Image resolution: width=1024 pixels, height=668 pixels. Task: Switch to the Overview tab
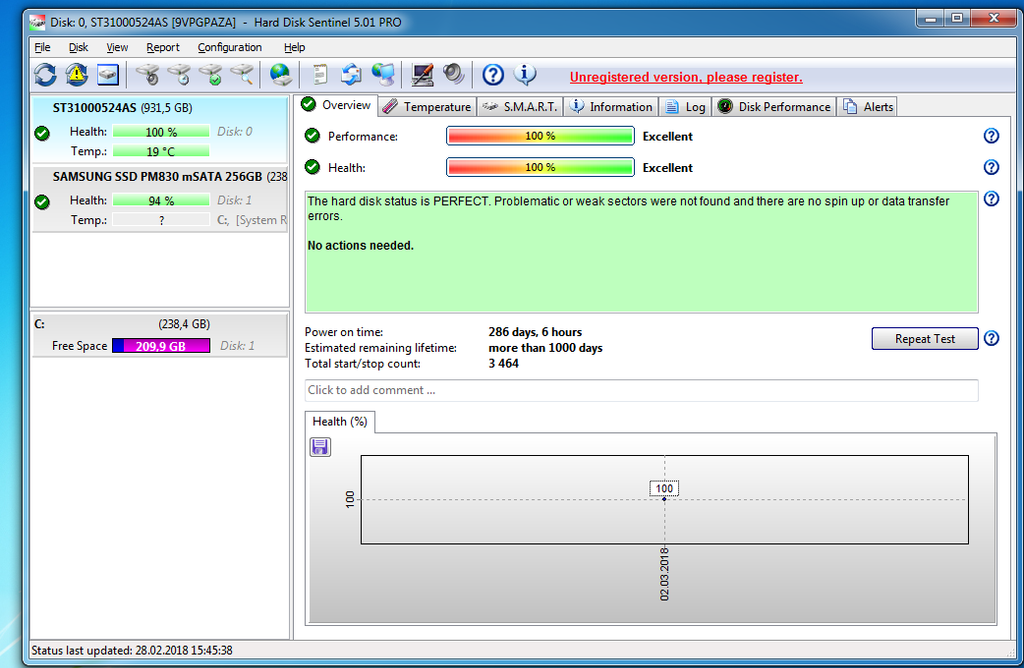click(x=336, y=105)
